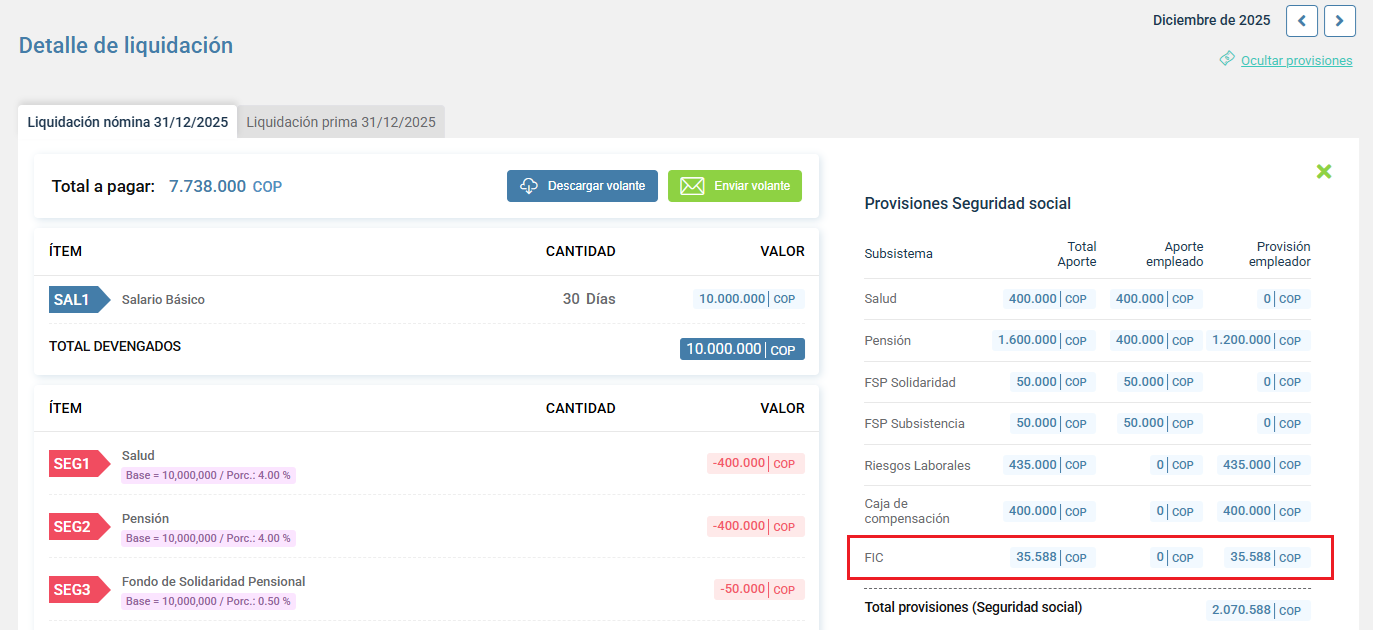Hide provisions via Ocultar provisiones link
Image resolution: width=1373 pixels, height=630 pixels.
pyautogui.click(x=1296, y=61)
